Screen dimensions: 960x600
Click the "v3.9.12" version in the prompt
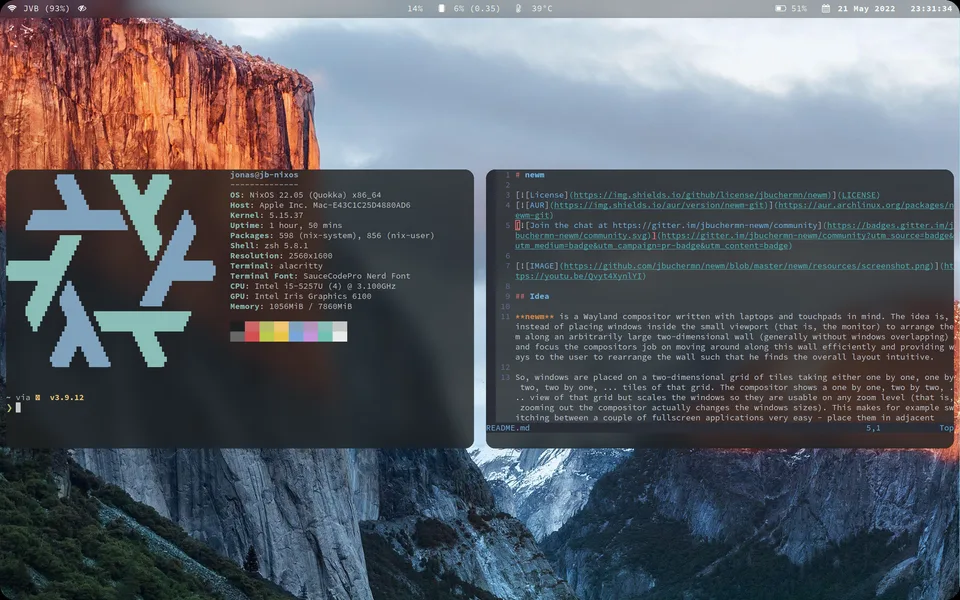point(67,397)
